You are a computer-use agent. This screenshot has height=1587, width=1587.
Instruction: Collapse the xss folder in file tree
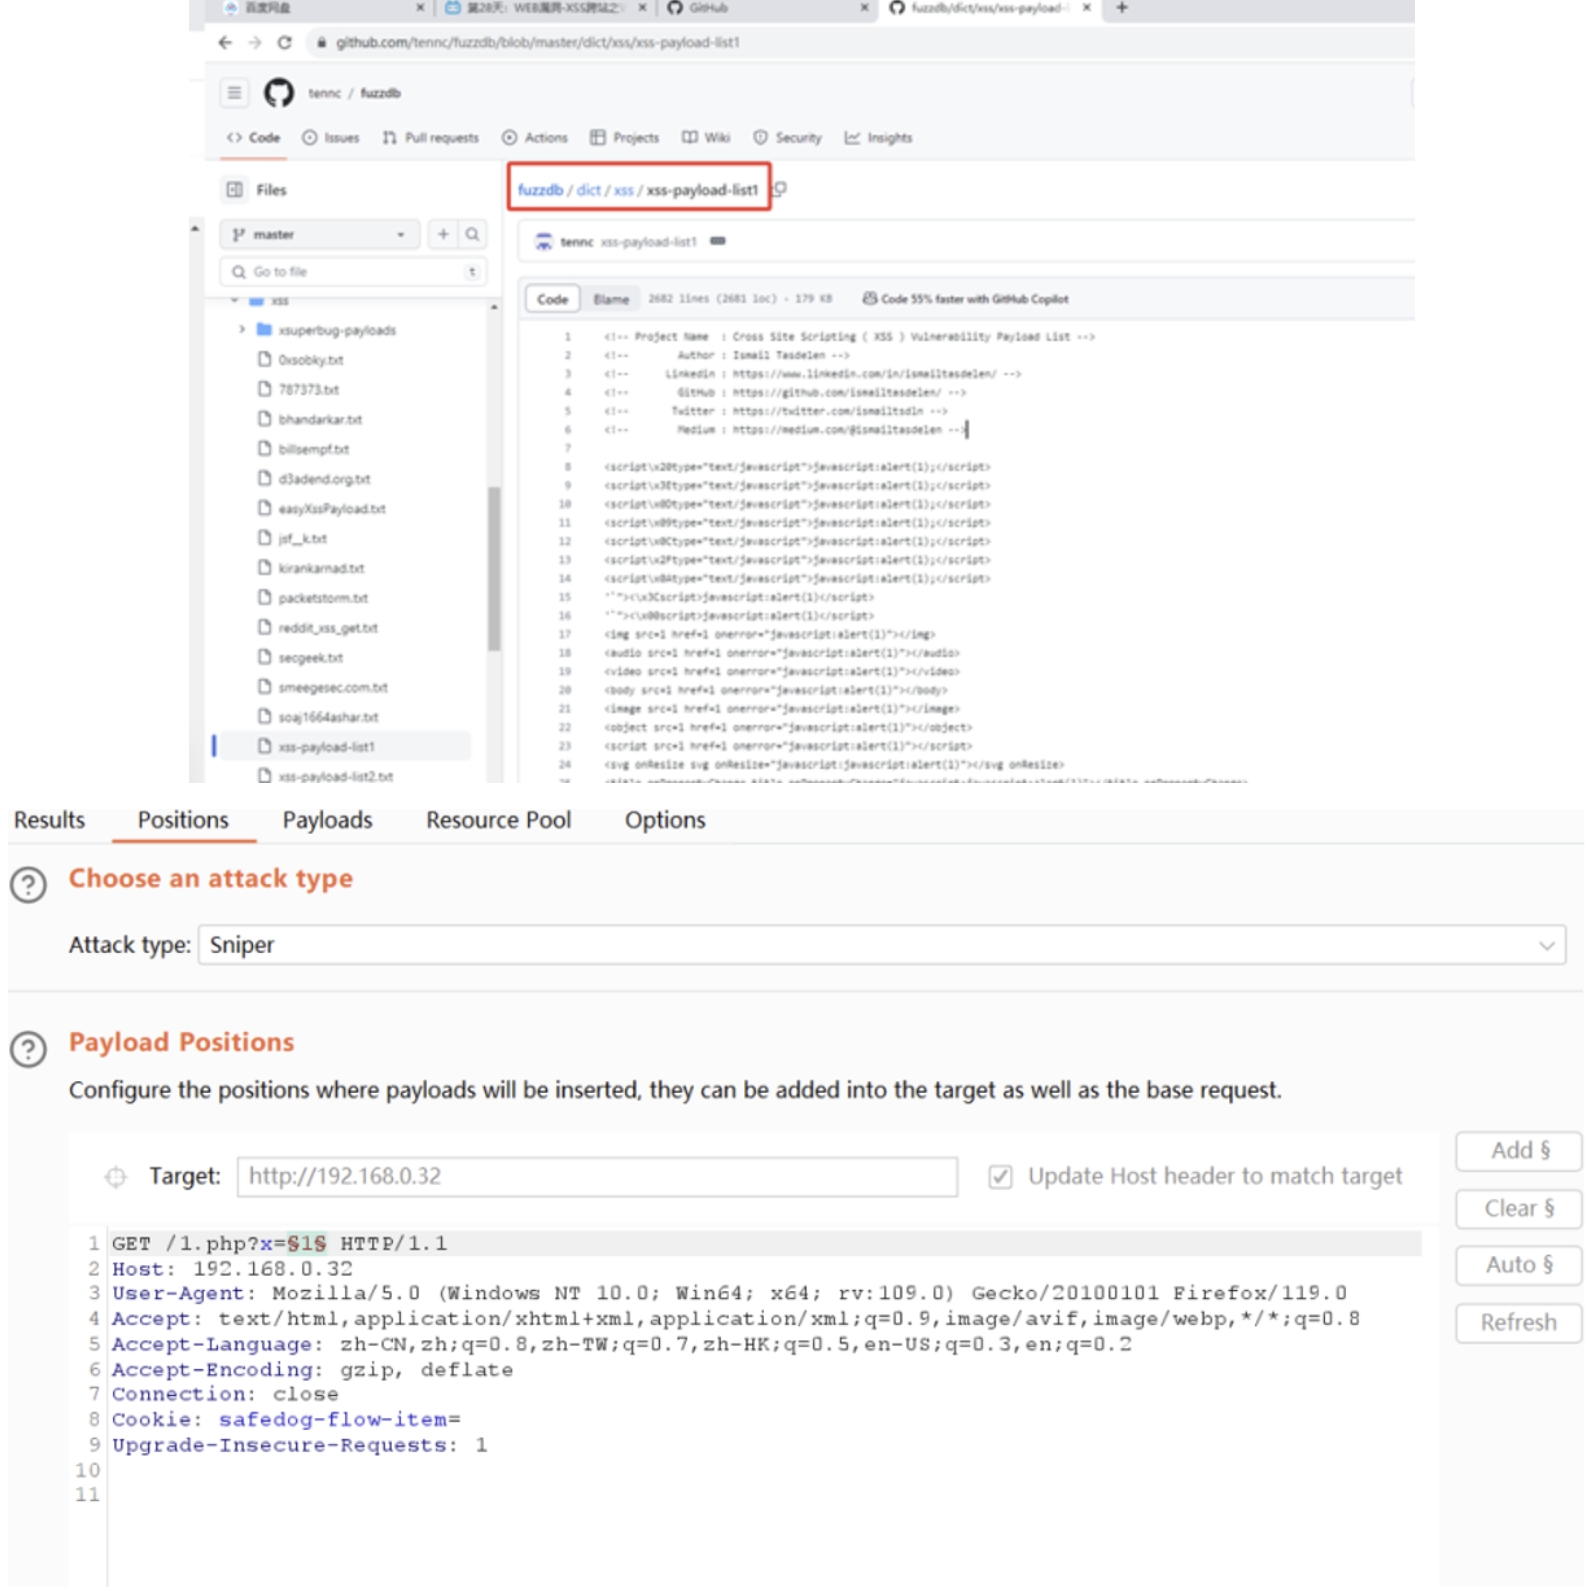click(x=234, y=300)
